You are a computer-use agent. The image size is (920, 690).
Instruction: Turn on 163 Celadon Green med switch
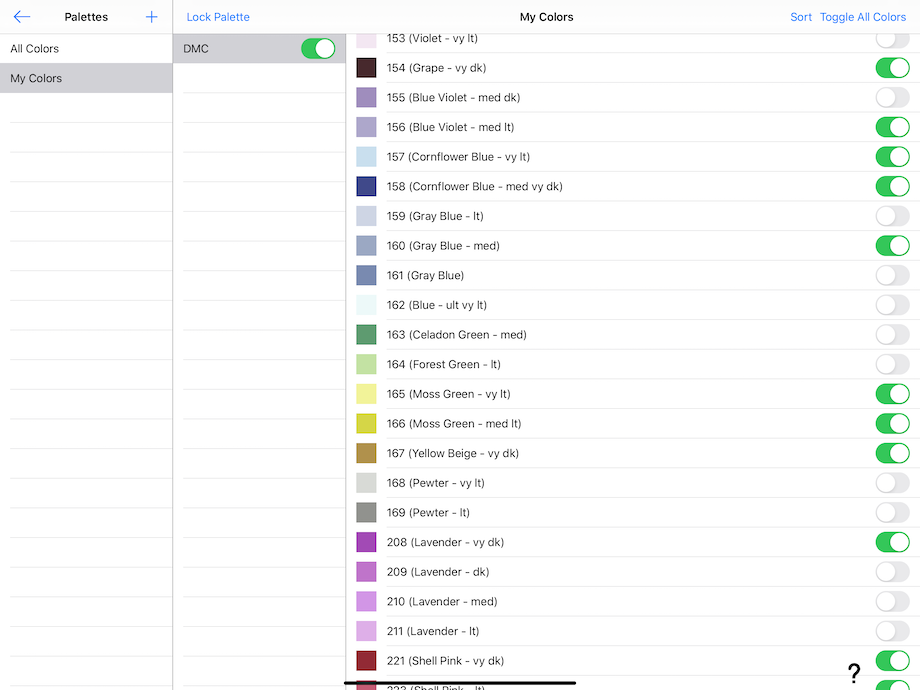tap(892, 335)
